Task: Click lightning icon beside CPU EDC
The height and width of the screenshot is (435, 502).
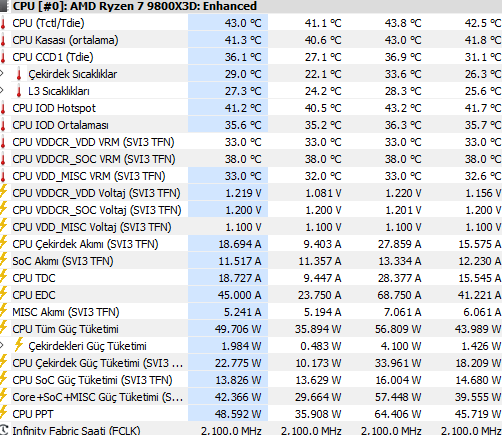Action: [x=3, y=294]
